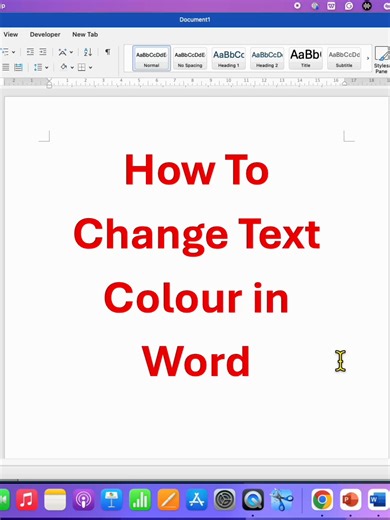The width and height of the screenshot is (390, 520).
Task: Apply the Heading 1 style
Action: click(229, 58)
